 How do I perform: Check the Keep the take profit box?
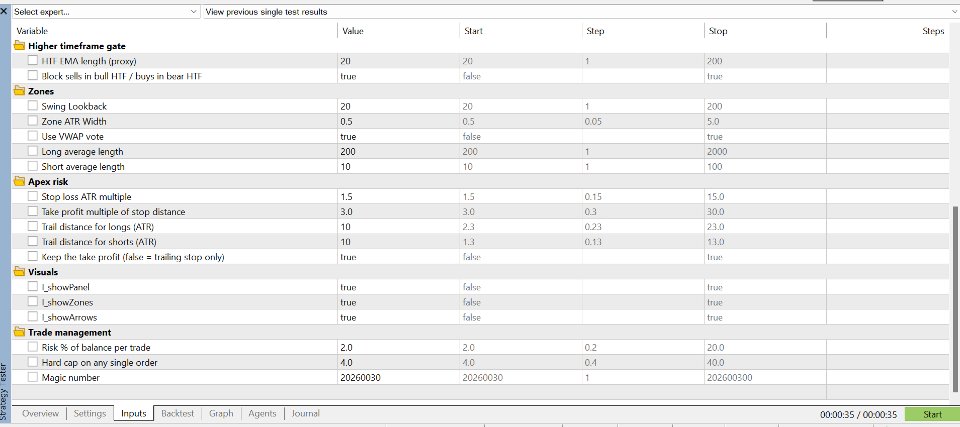point(32,257)
